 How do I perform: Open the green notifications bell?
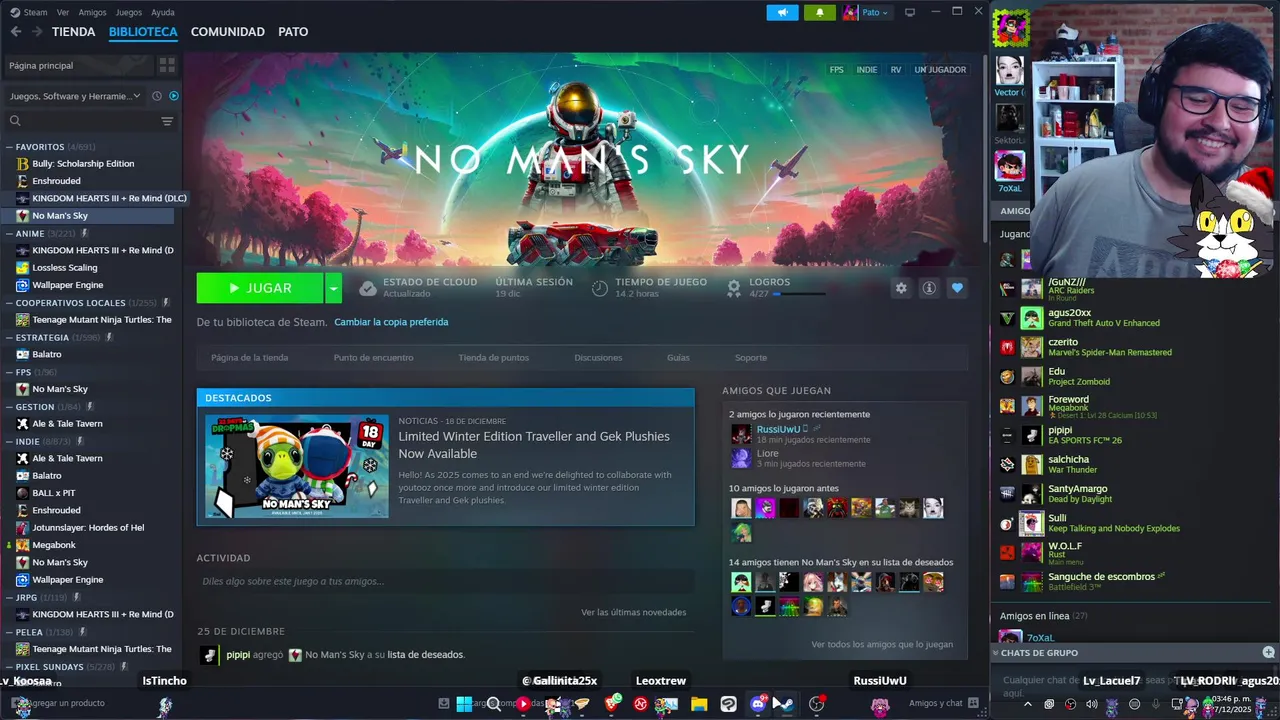point(820,12)
